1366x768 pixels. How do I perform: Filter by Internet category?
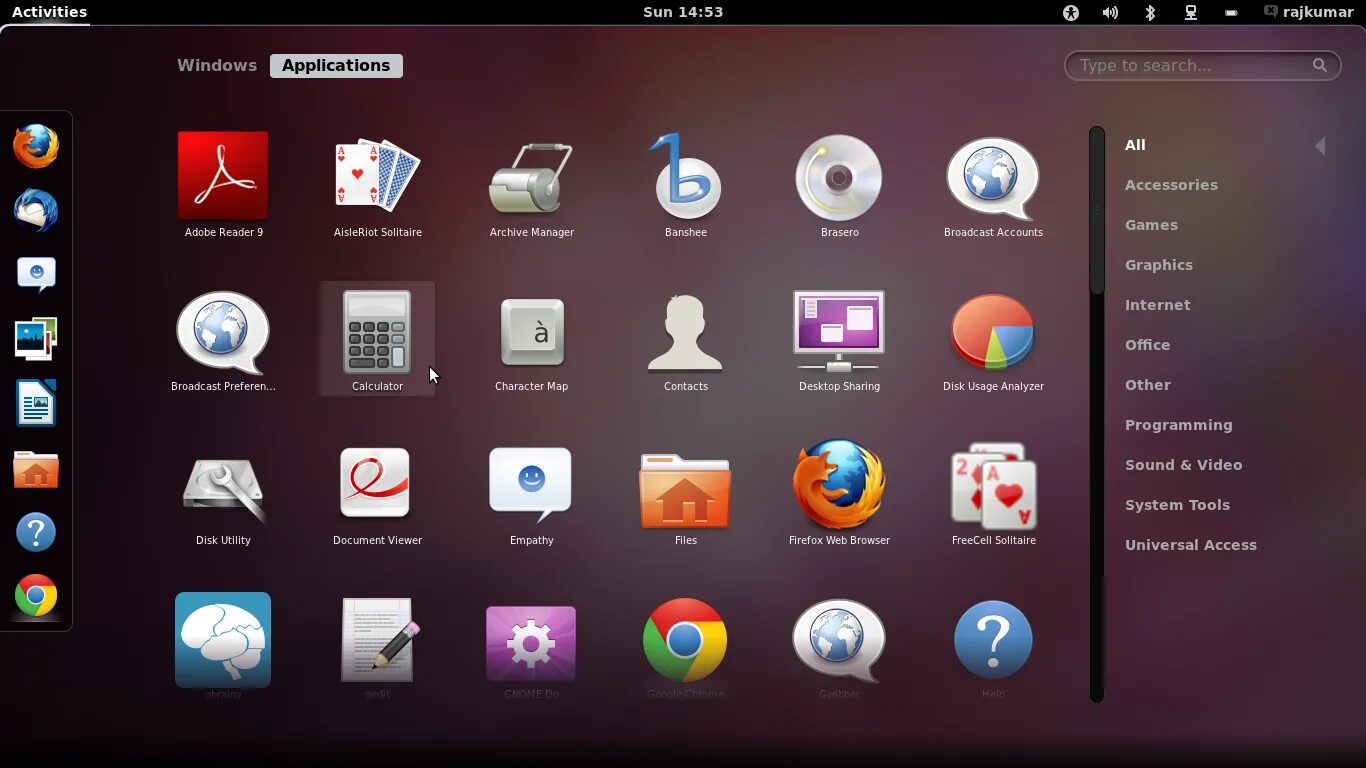pyautogui.click(x=1157, y=305)
